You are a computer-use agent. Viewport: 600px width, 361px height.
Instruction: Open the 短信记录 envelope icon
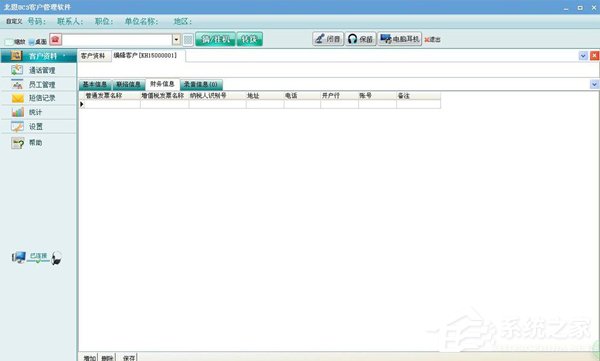point(18,98)
